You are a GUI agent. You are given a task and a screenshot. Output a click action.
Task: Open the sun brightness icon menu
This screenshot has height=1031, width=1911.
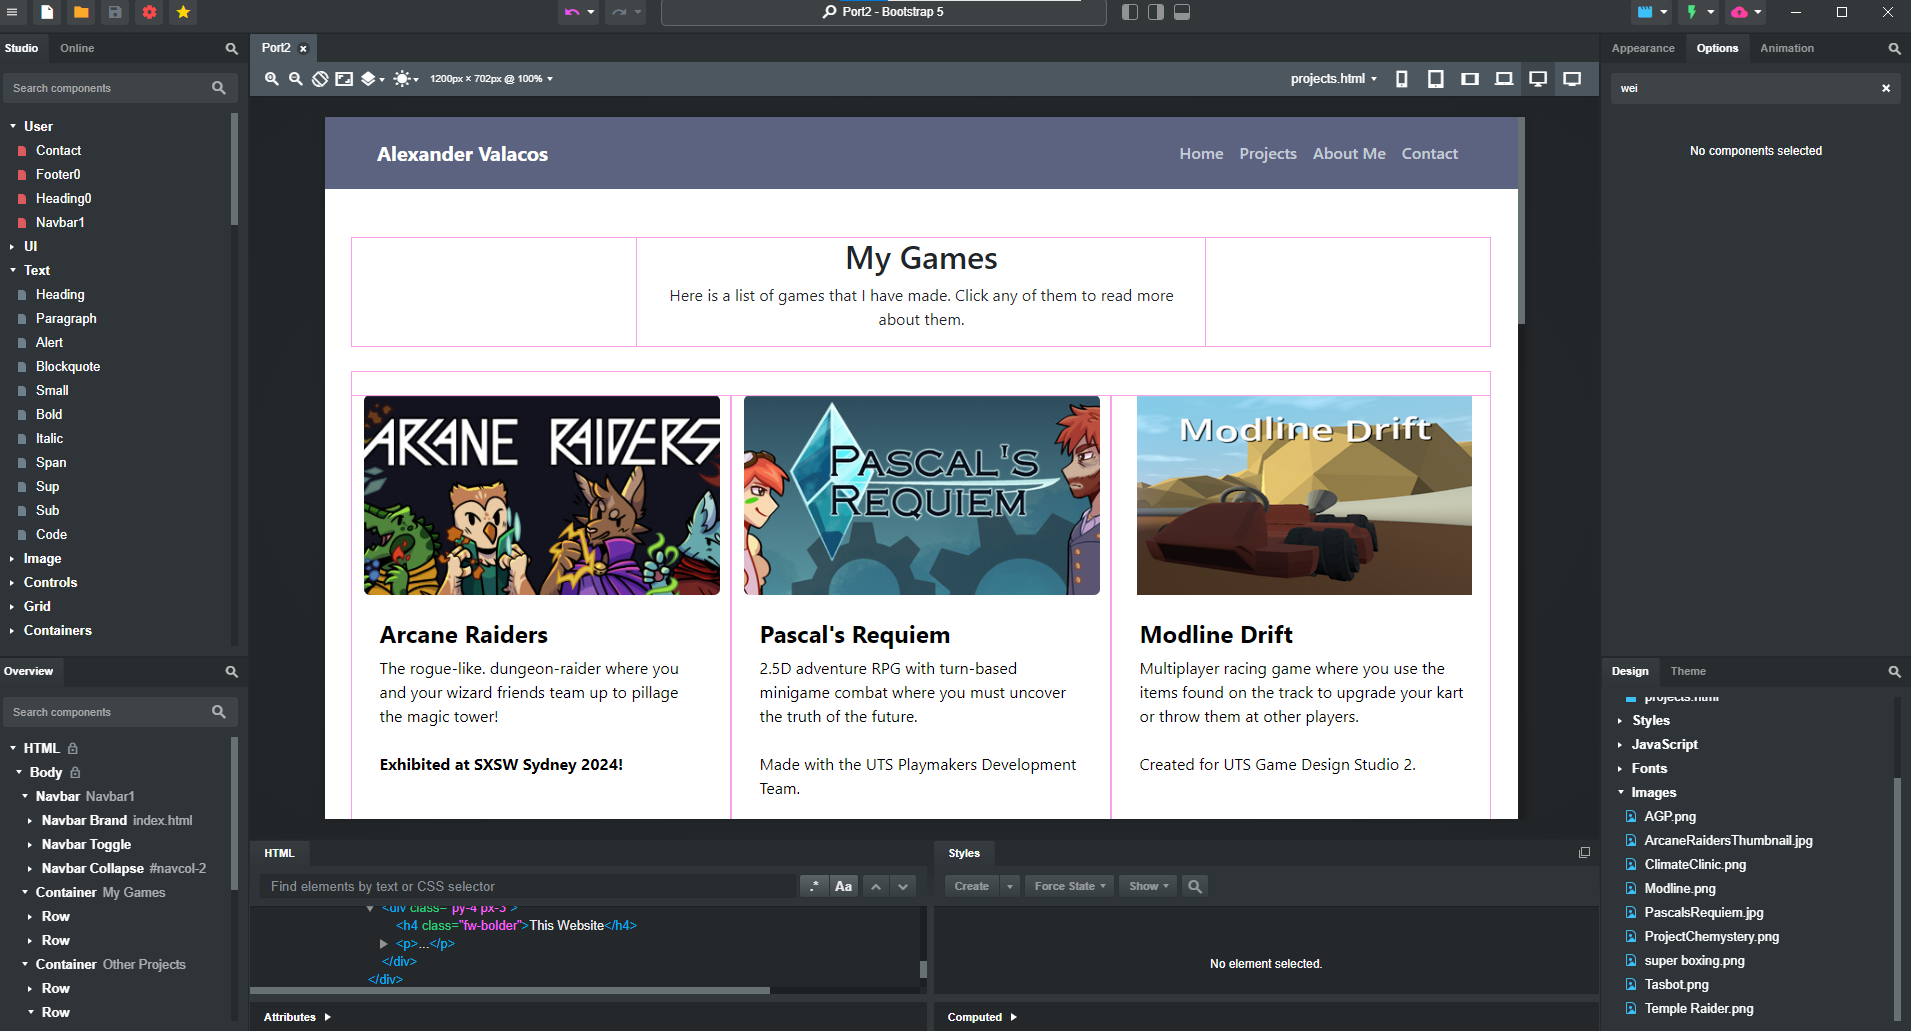405,79
